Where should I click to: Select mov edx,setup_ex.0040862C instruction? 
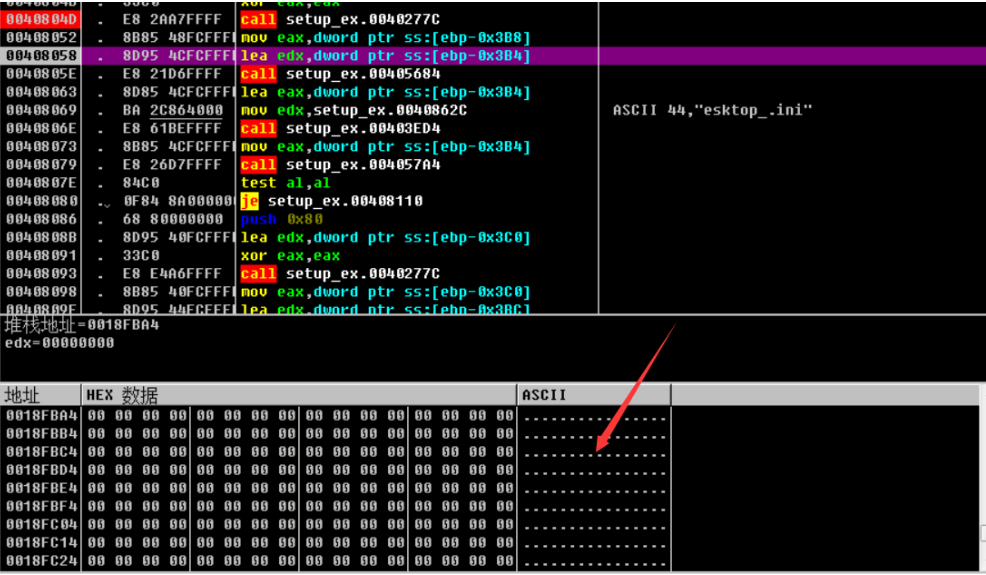tap(353, 111)
